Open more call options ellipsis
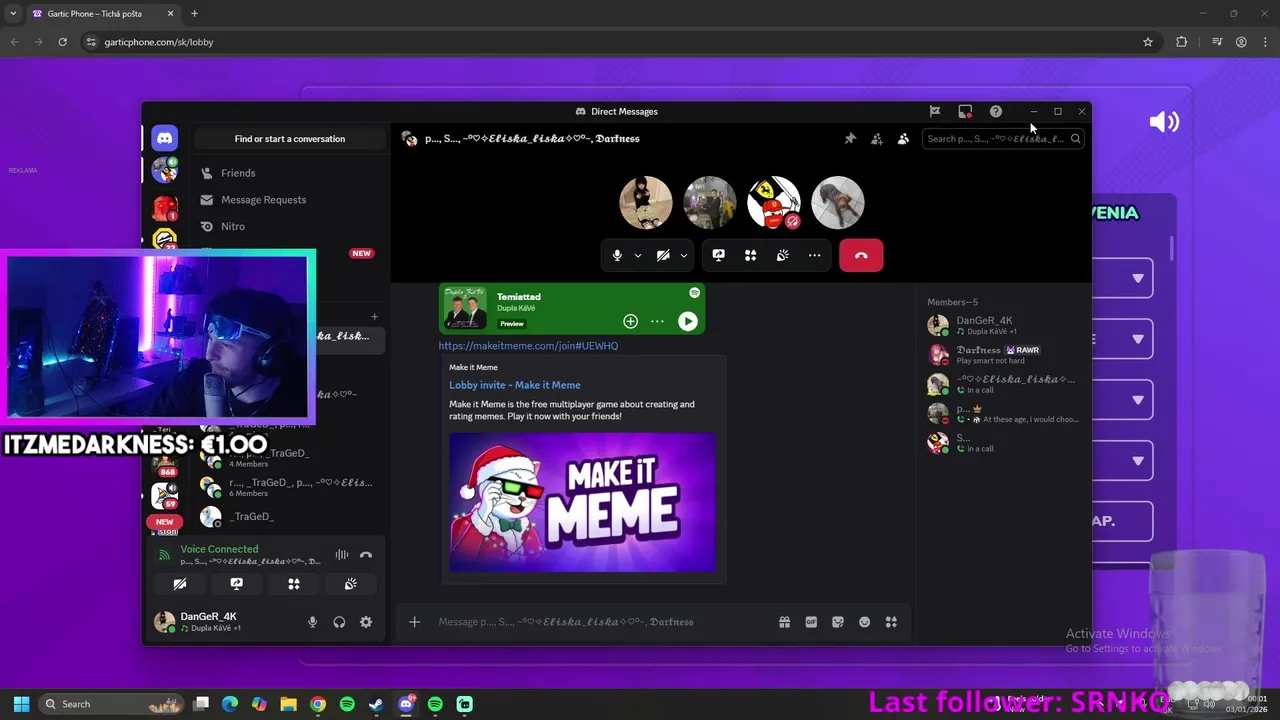 click(814, 255)
